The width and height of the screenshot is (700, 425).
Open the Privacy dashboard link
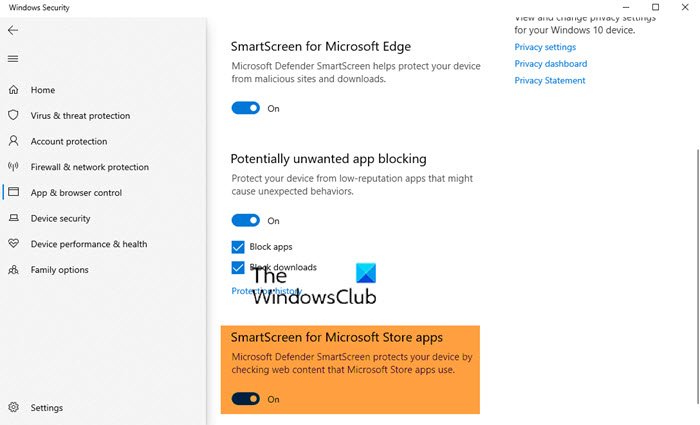coord(550,64)
